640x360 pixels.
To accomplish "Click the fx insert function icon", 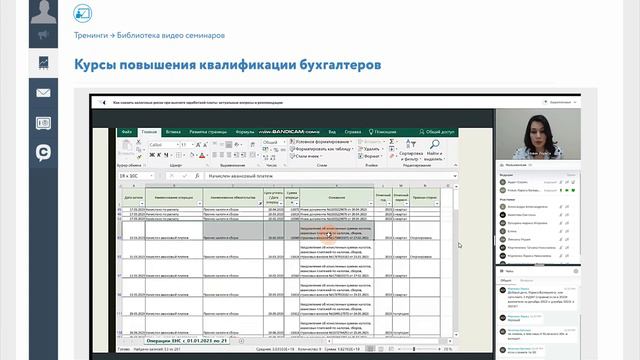I will coord(197,176).
